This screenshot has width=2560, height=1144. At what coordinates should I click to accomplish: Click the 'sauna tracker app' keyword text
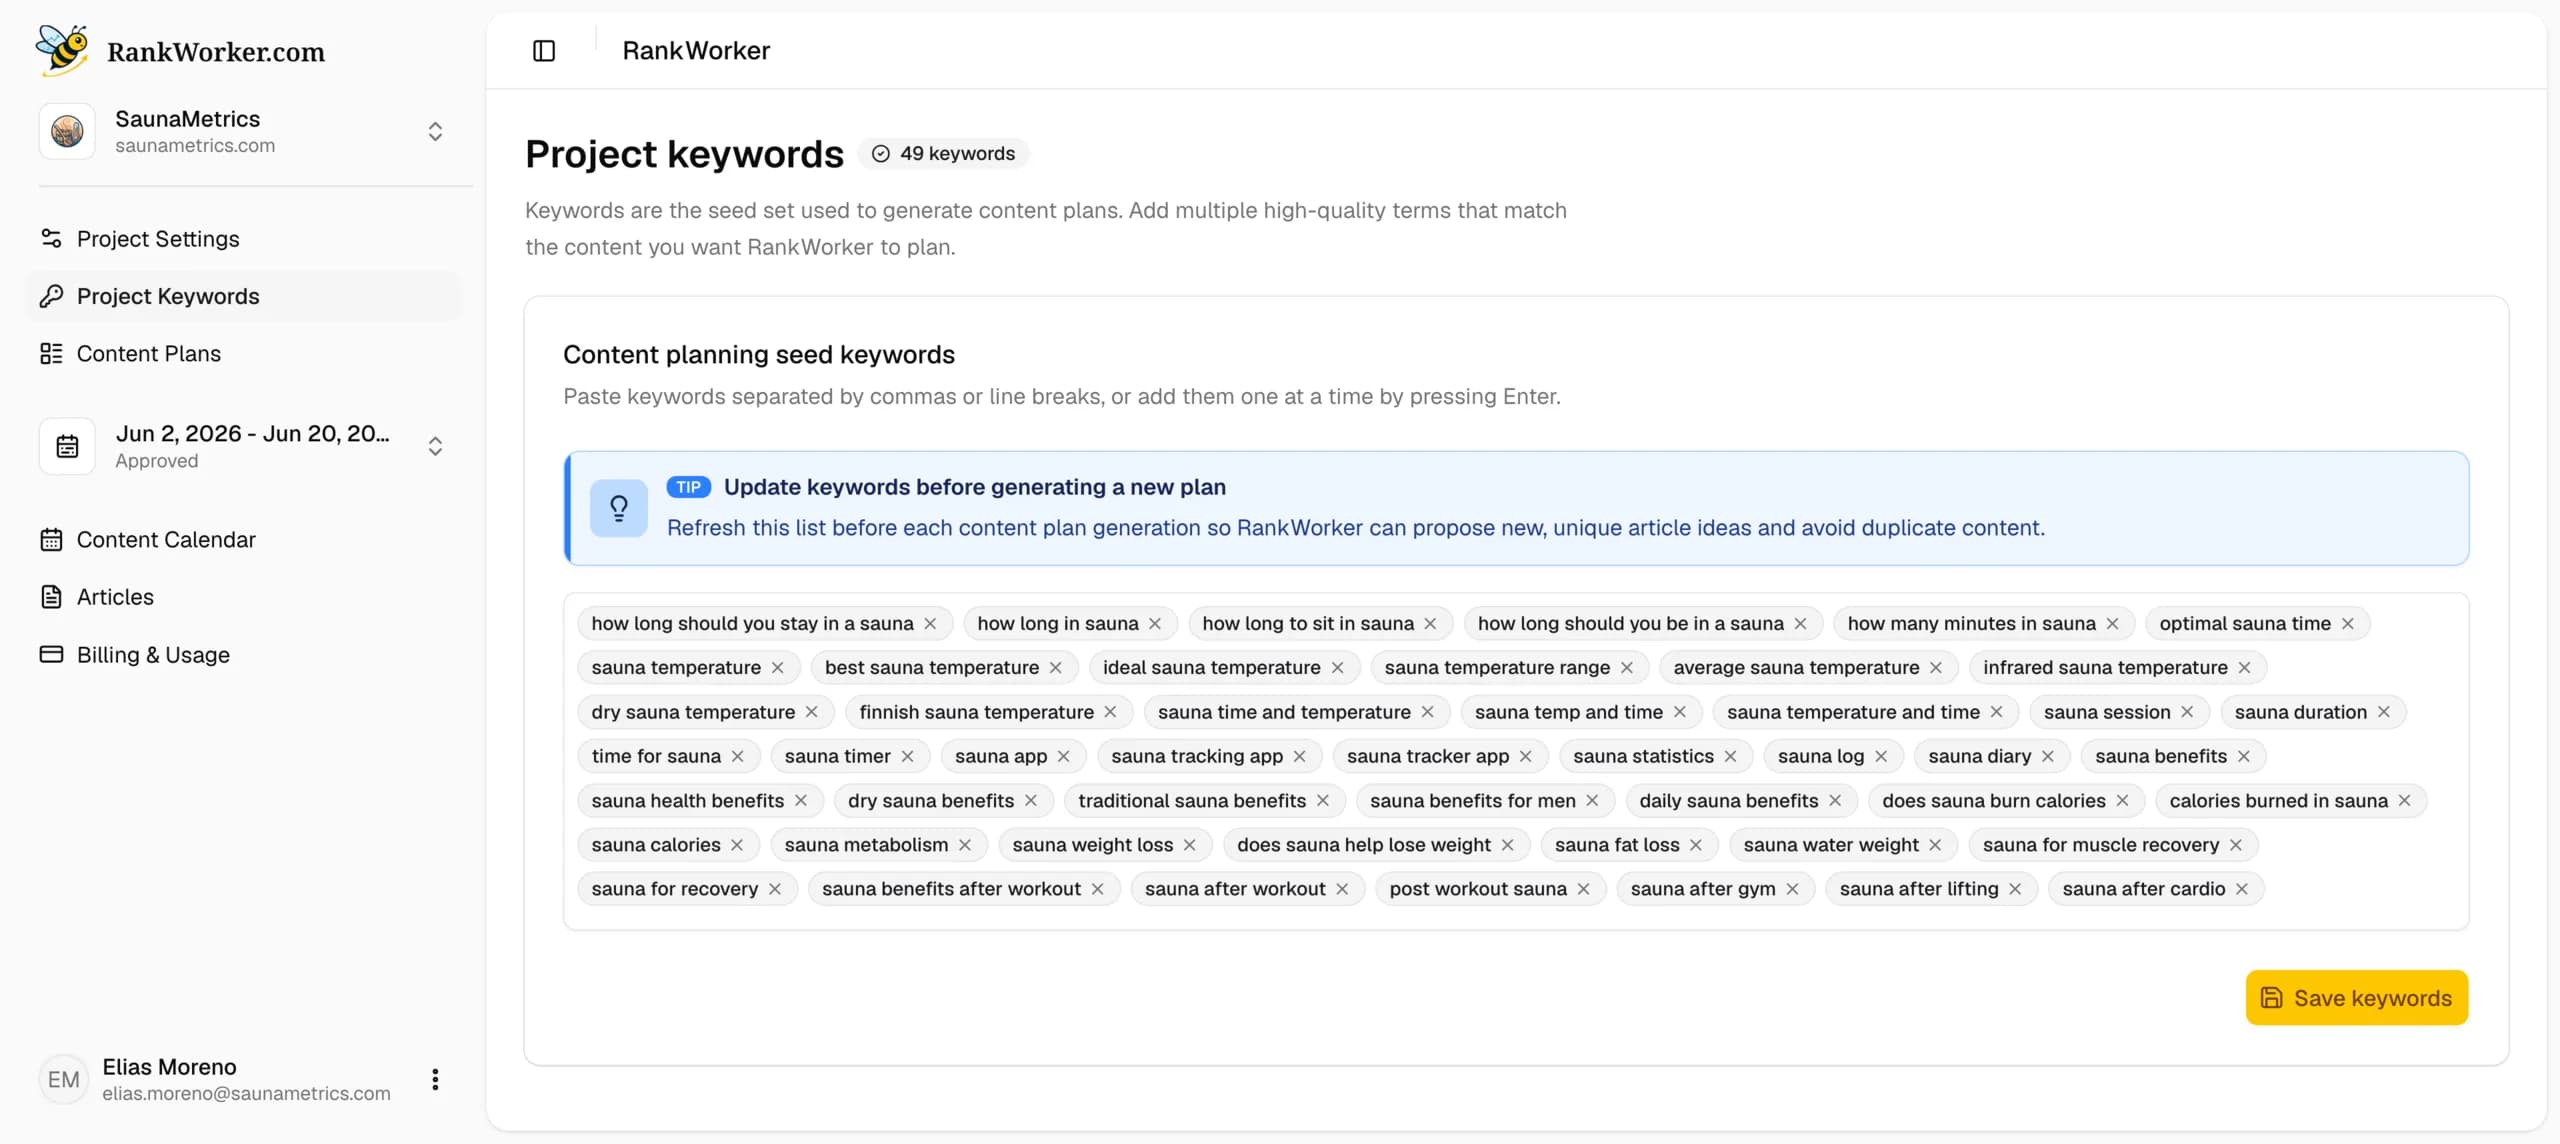click(1427, 757)
